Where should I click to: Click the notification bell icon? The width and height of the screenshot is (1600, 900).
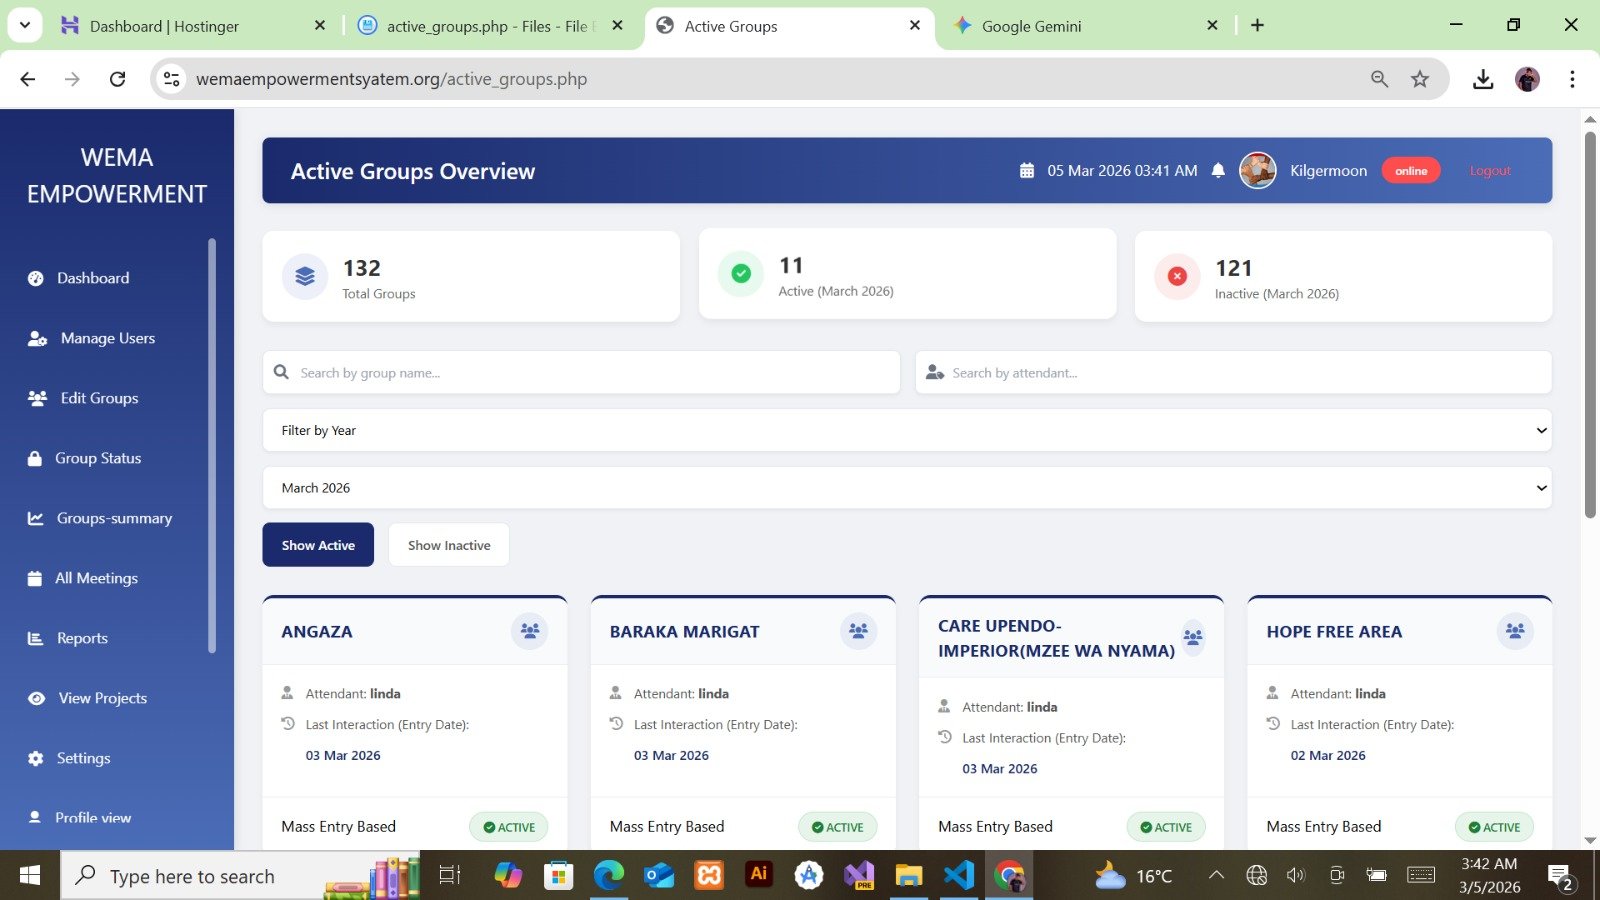tap(1218, 171)
